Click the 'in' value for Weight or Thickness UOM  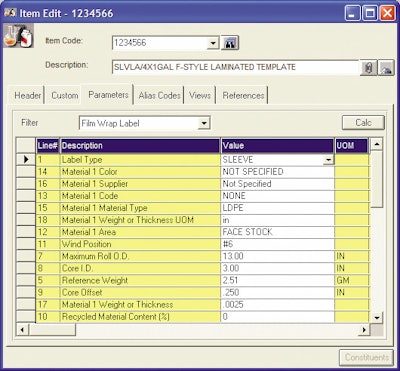[277, 220]
